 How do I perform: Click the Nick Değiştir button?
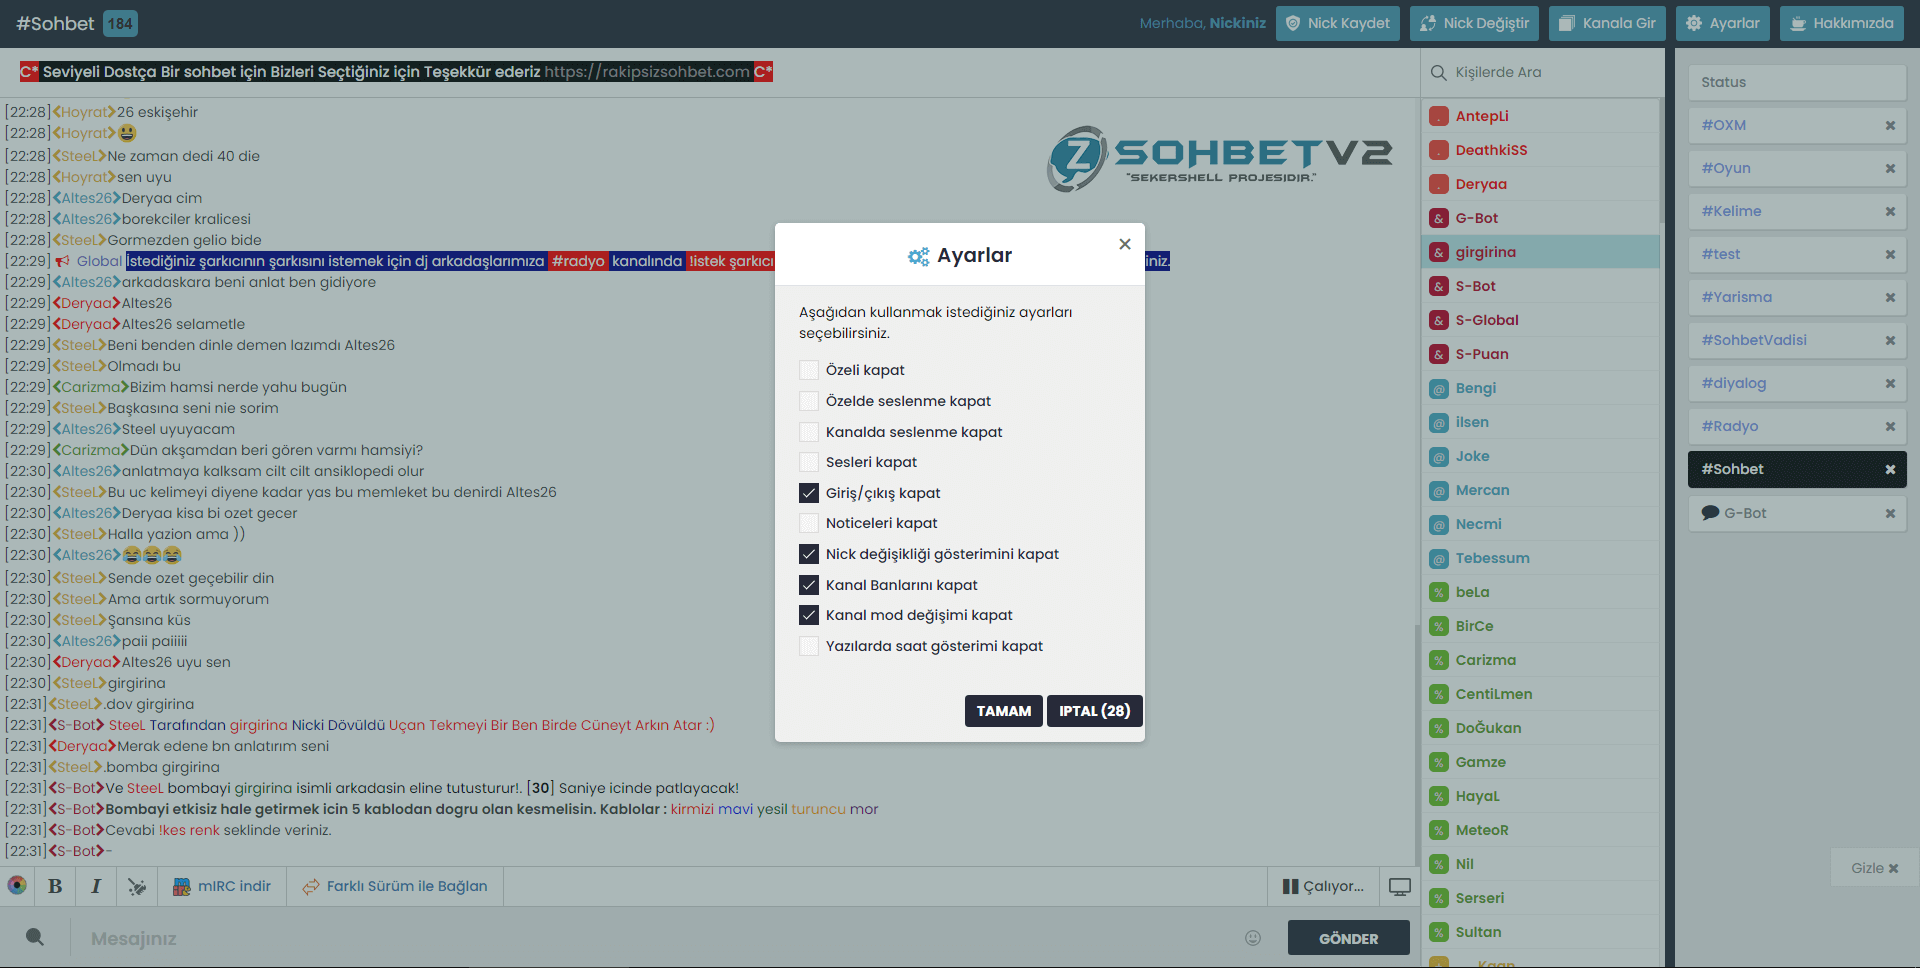tap(1474, 23)
